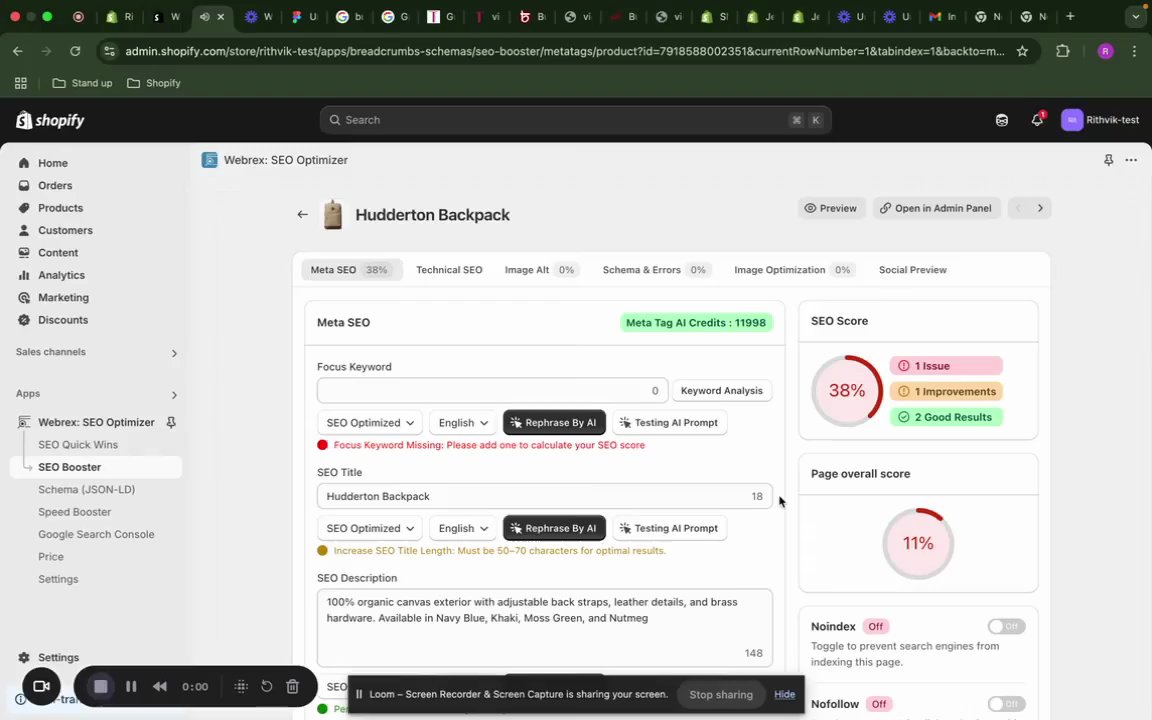Open Schema (JSON-LD) in sidebar
The height and width of the screenshot is (720, 1152).
(87, 489)
